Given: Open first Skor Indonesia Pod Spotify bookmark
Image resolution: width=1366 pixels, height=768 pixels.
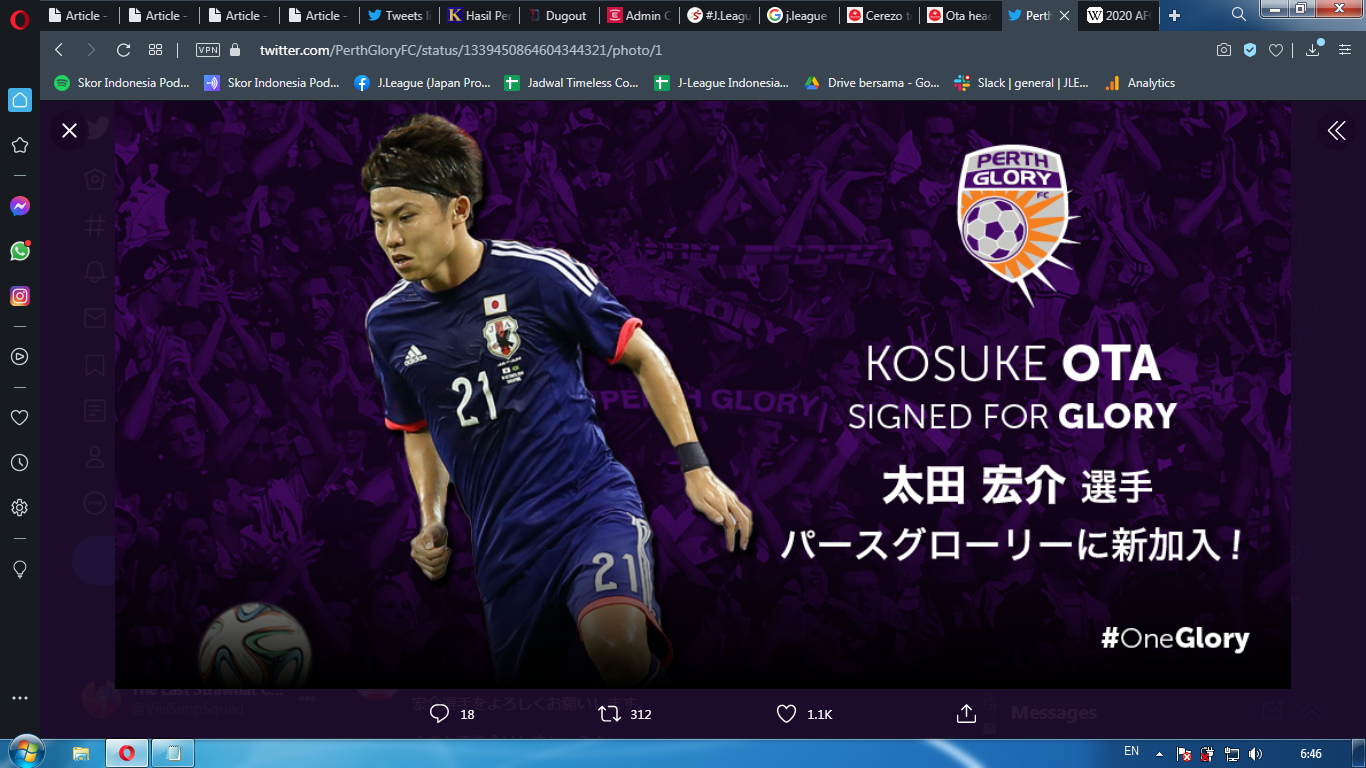Looking at the screenshot, I should click(122, 83).
